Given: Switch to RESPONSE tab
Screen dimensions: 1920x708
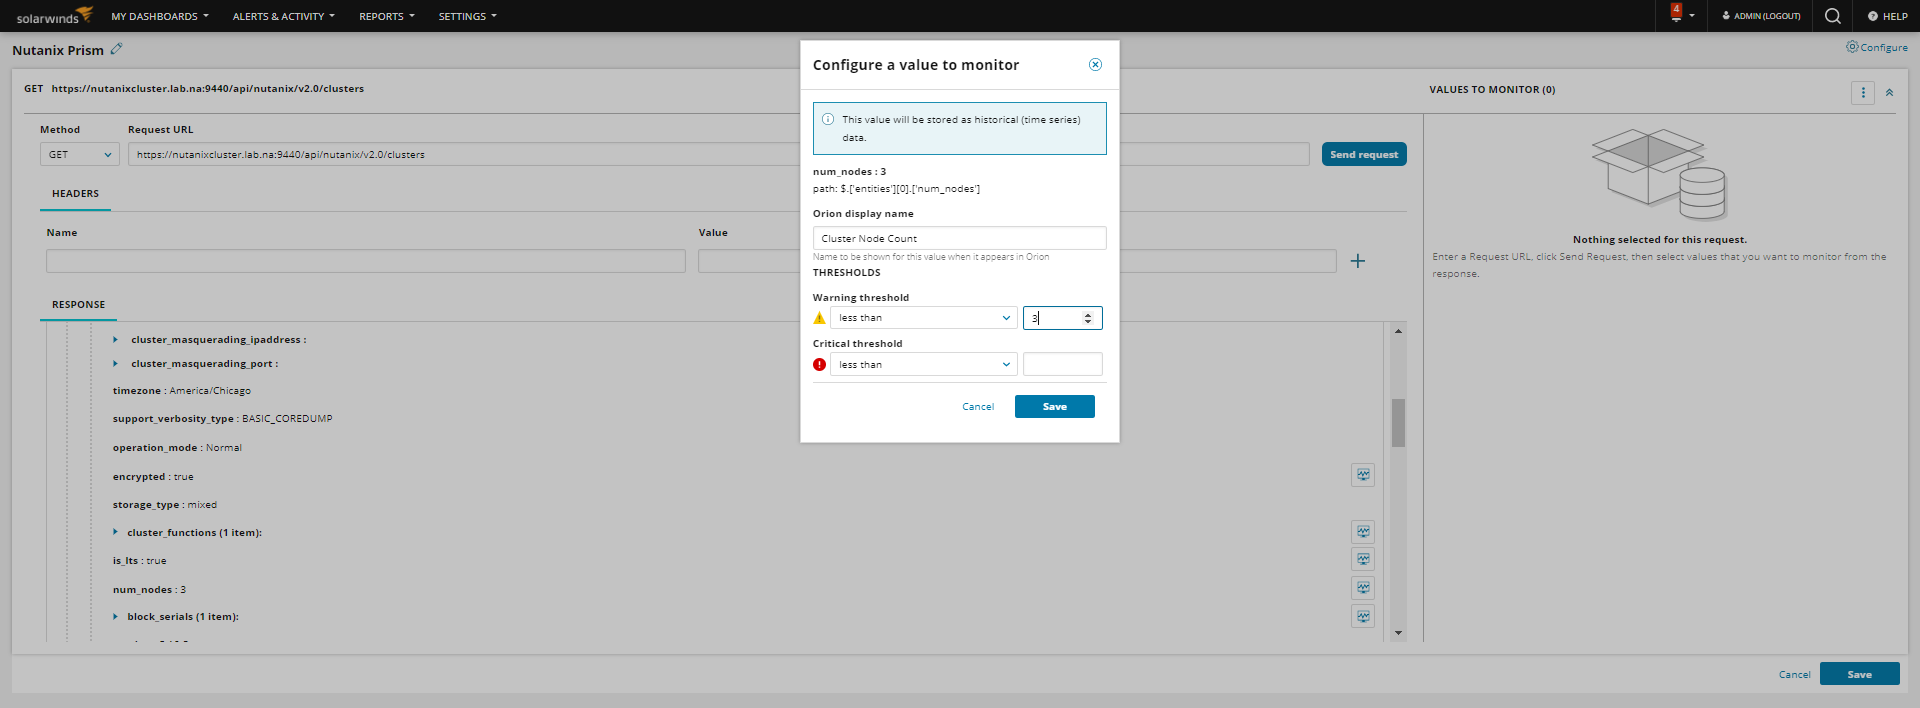Looking at the screenshot, I should [x=78, y=305].
